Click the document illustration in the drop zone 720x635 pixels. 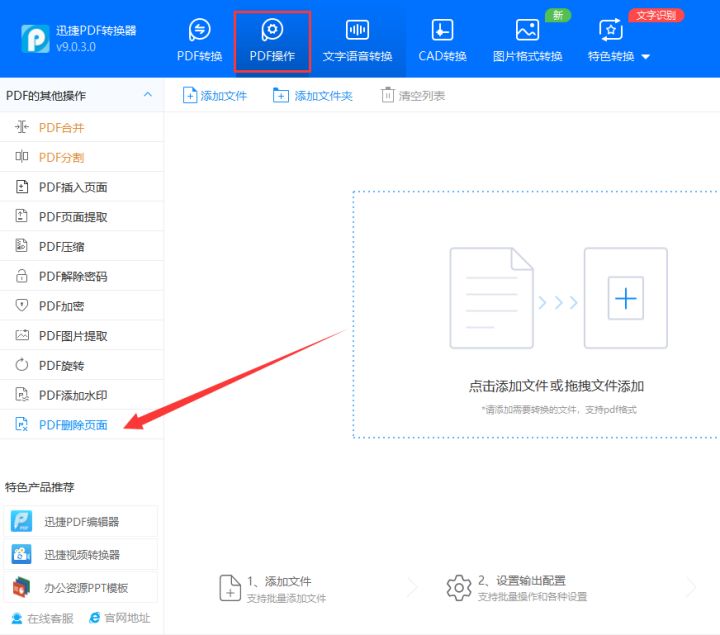point(491,298)
